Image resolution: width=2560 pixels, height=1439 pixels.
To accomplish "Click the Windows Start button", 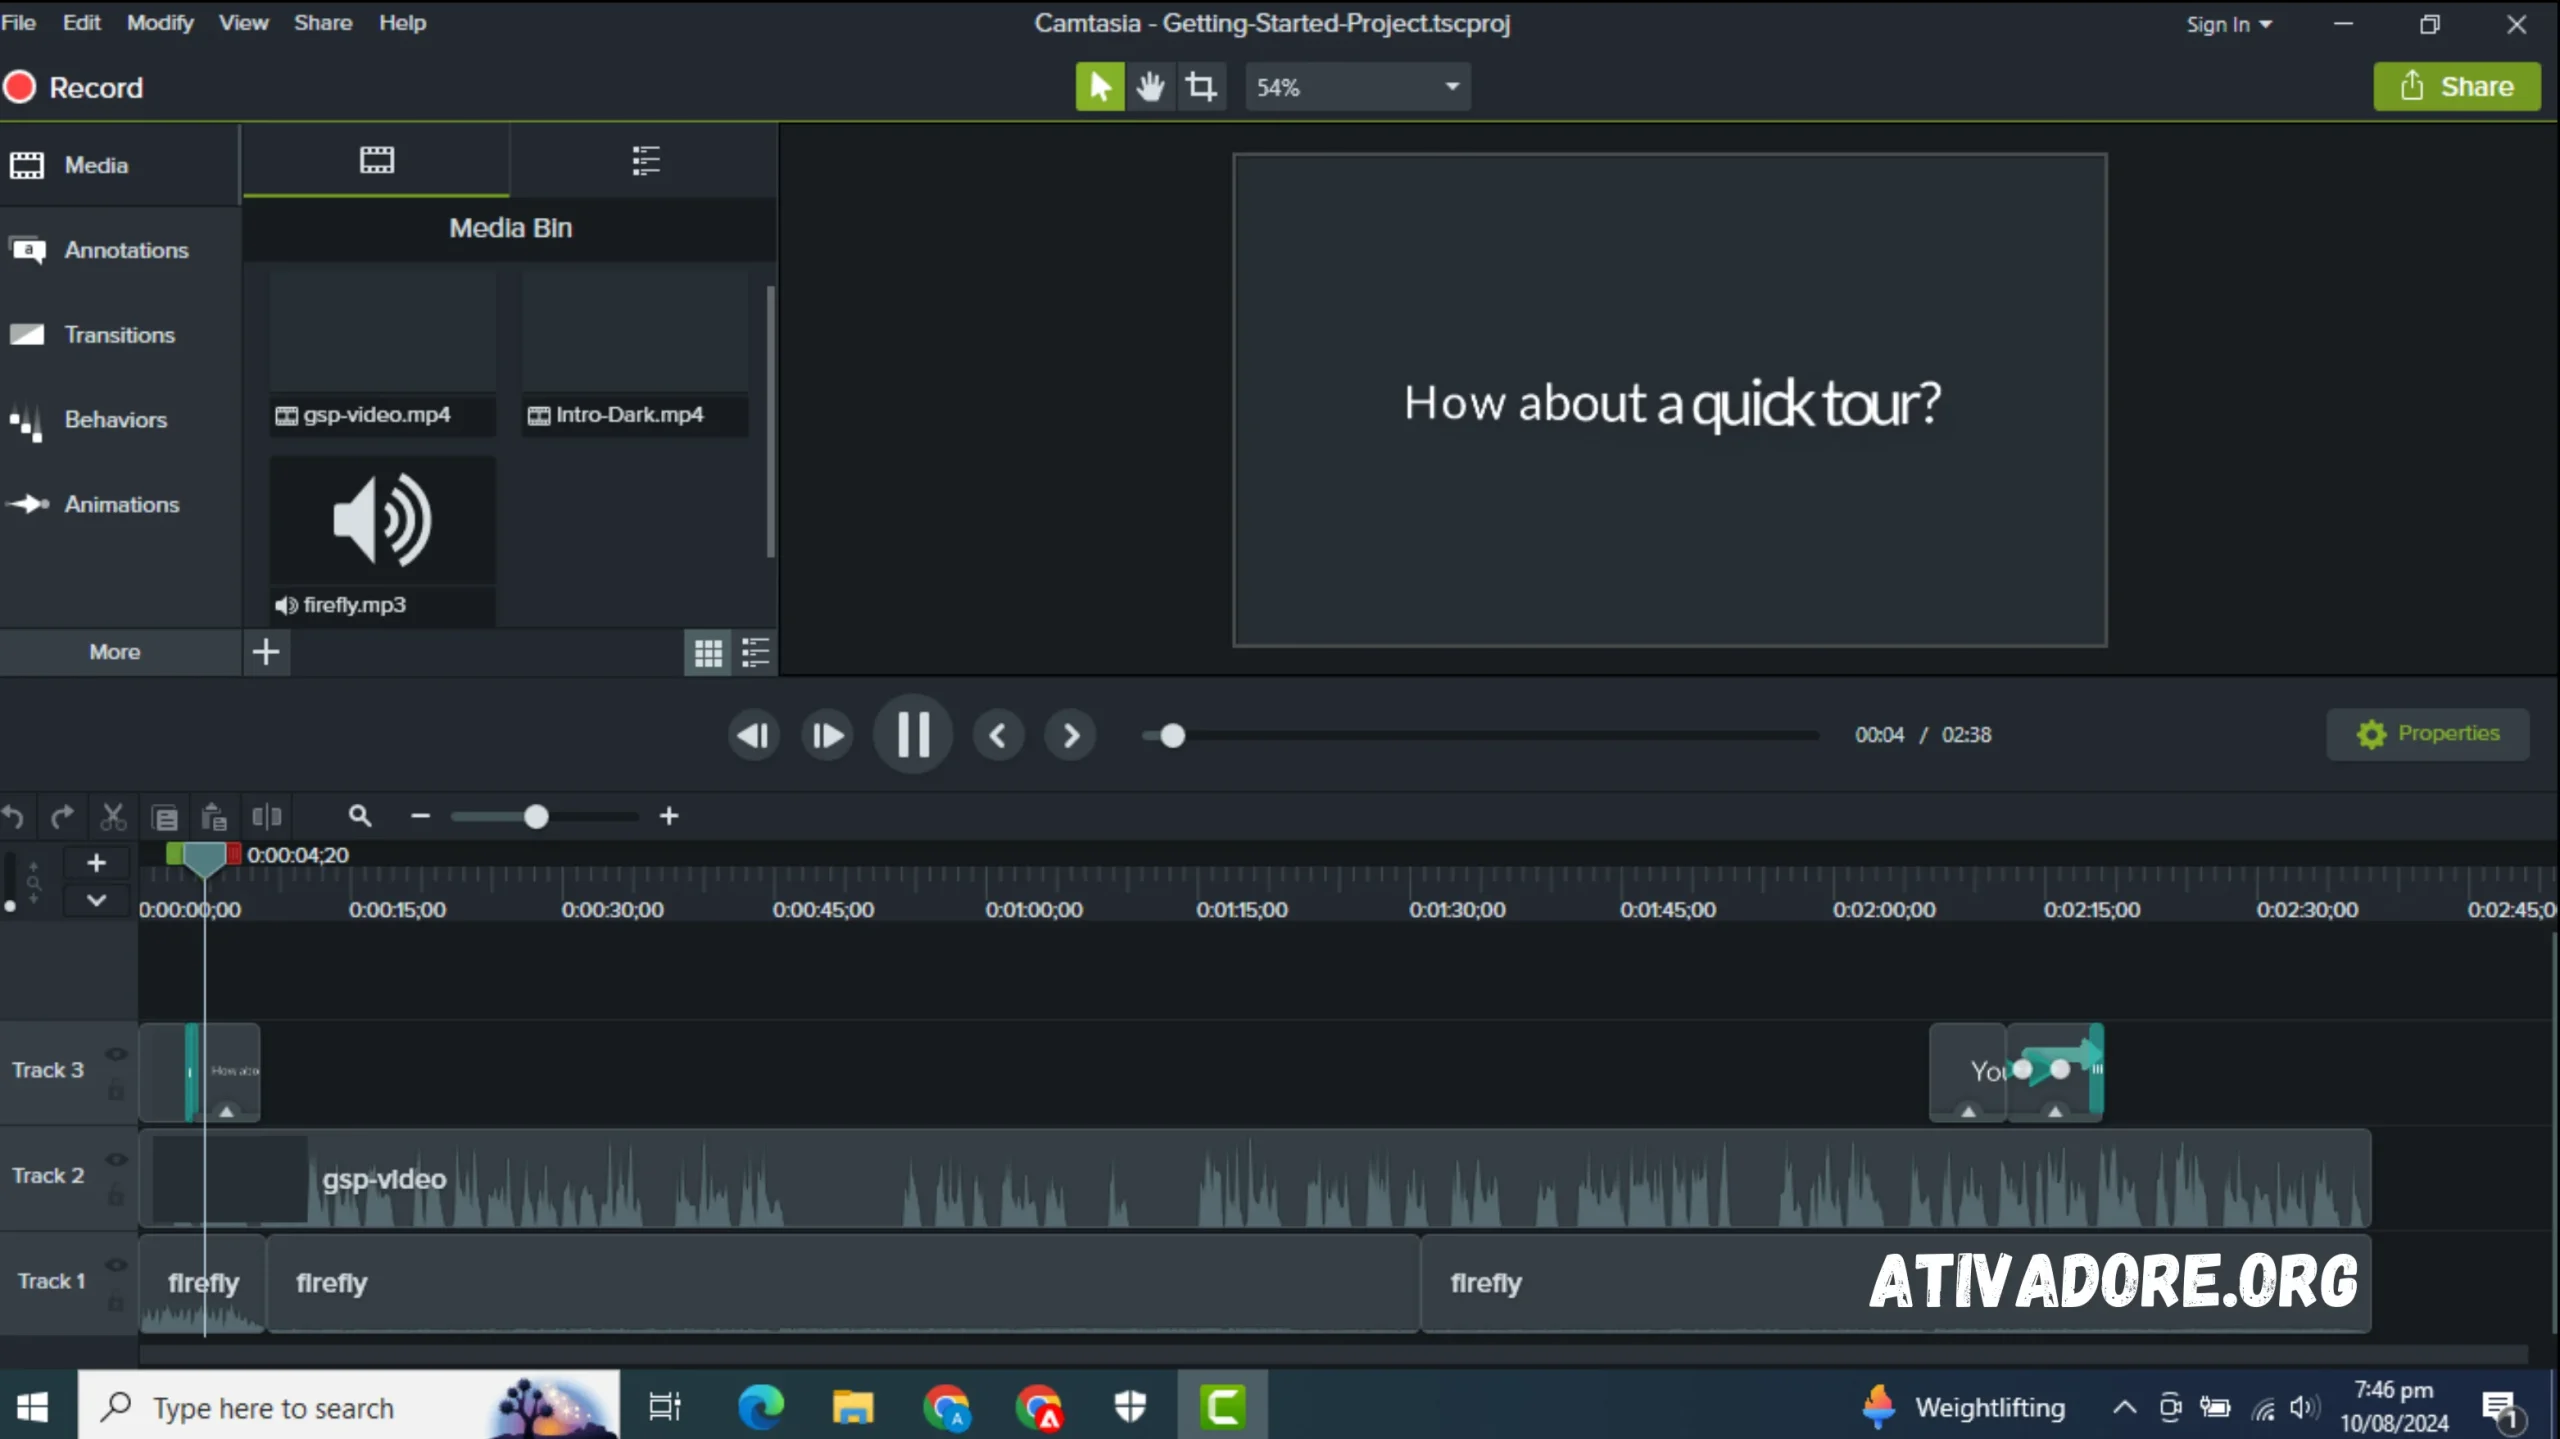I will point(32,1408).
